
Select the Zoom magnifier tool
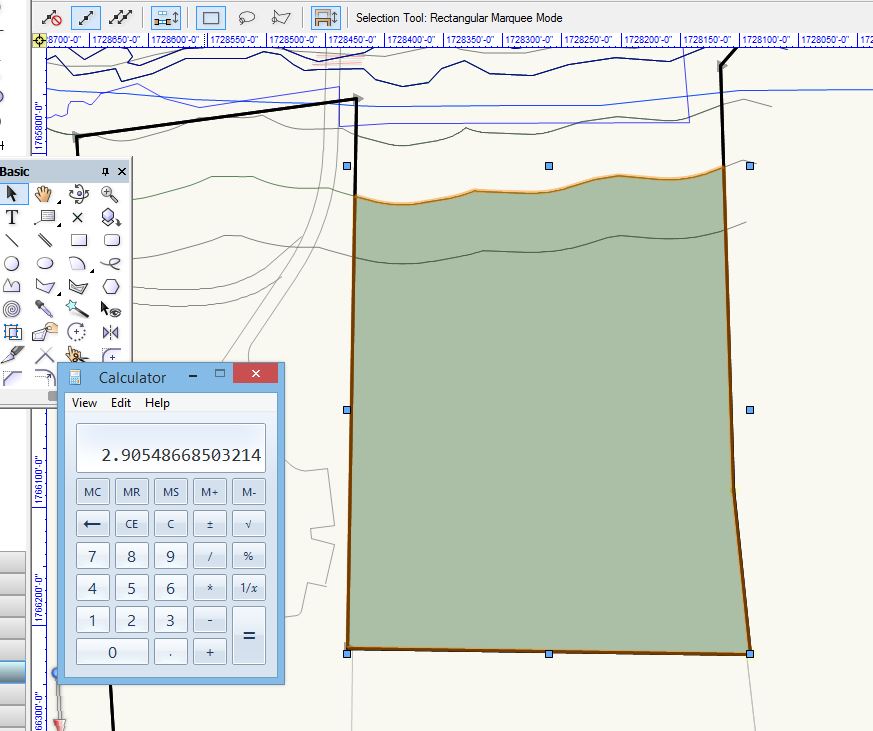[x=111, y=194]
